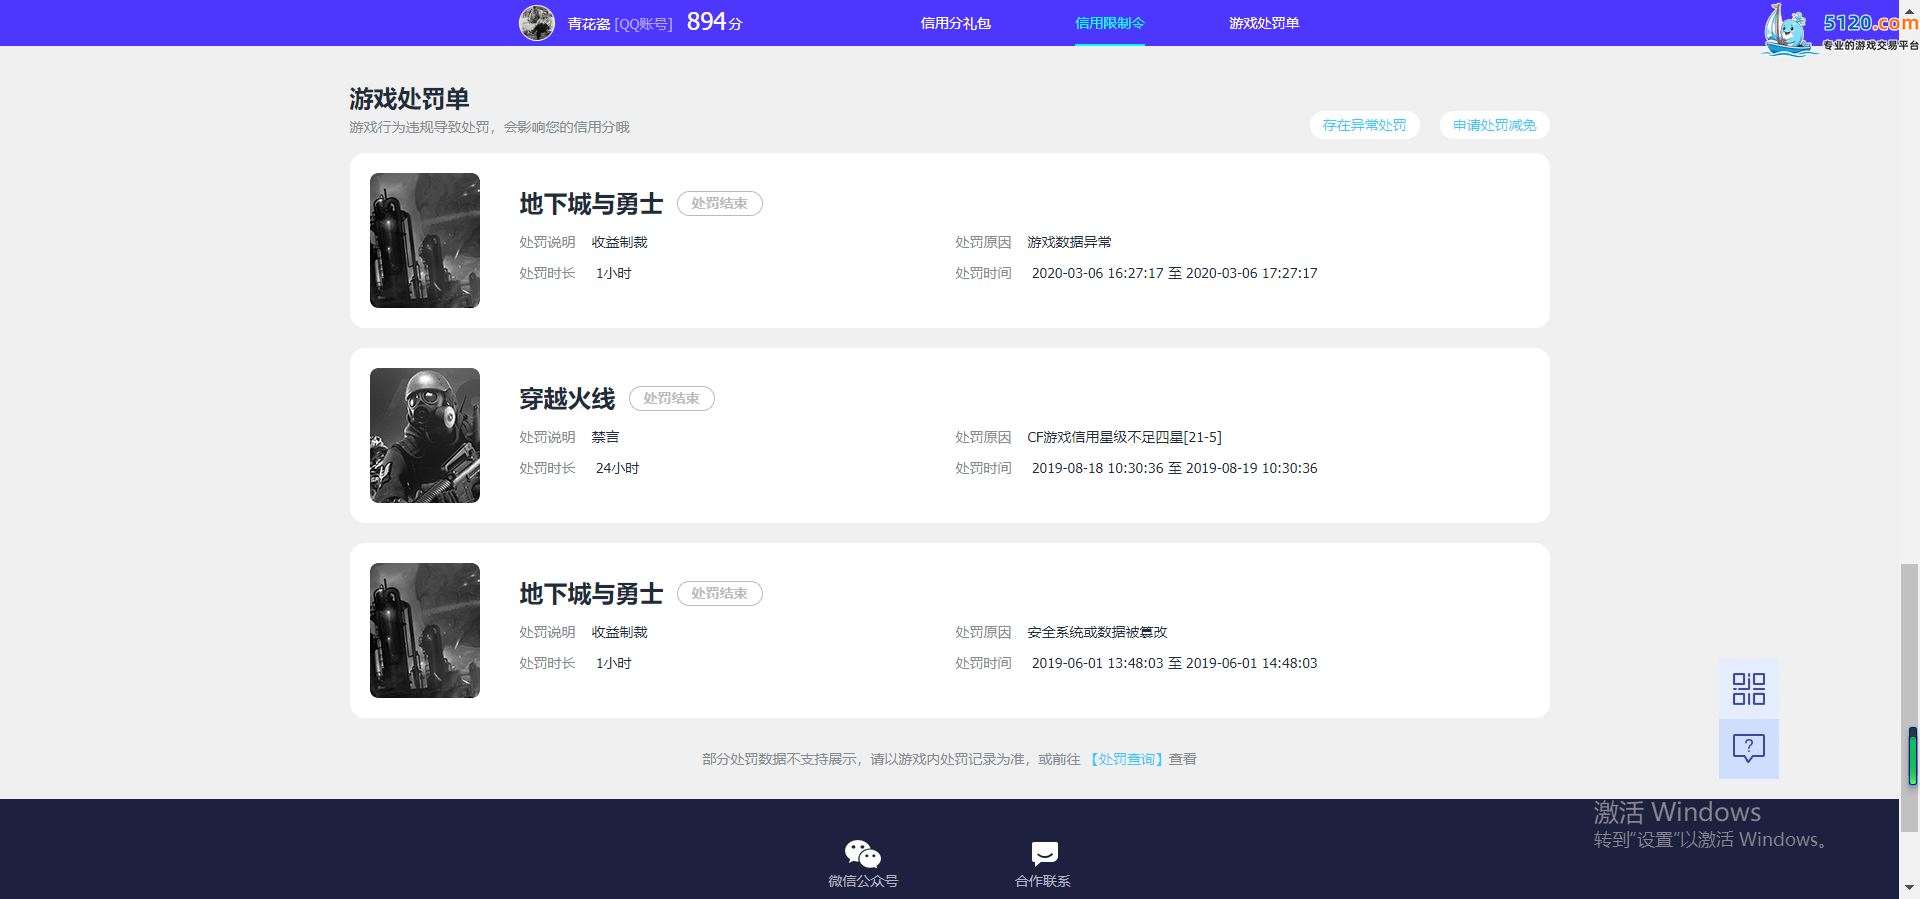Click reason text CF游戏信用星级不足四星[21-5]
Screen dimensions: 1920x899
tap(1124, 437)
